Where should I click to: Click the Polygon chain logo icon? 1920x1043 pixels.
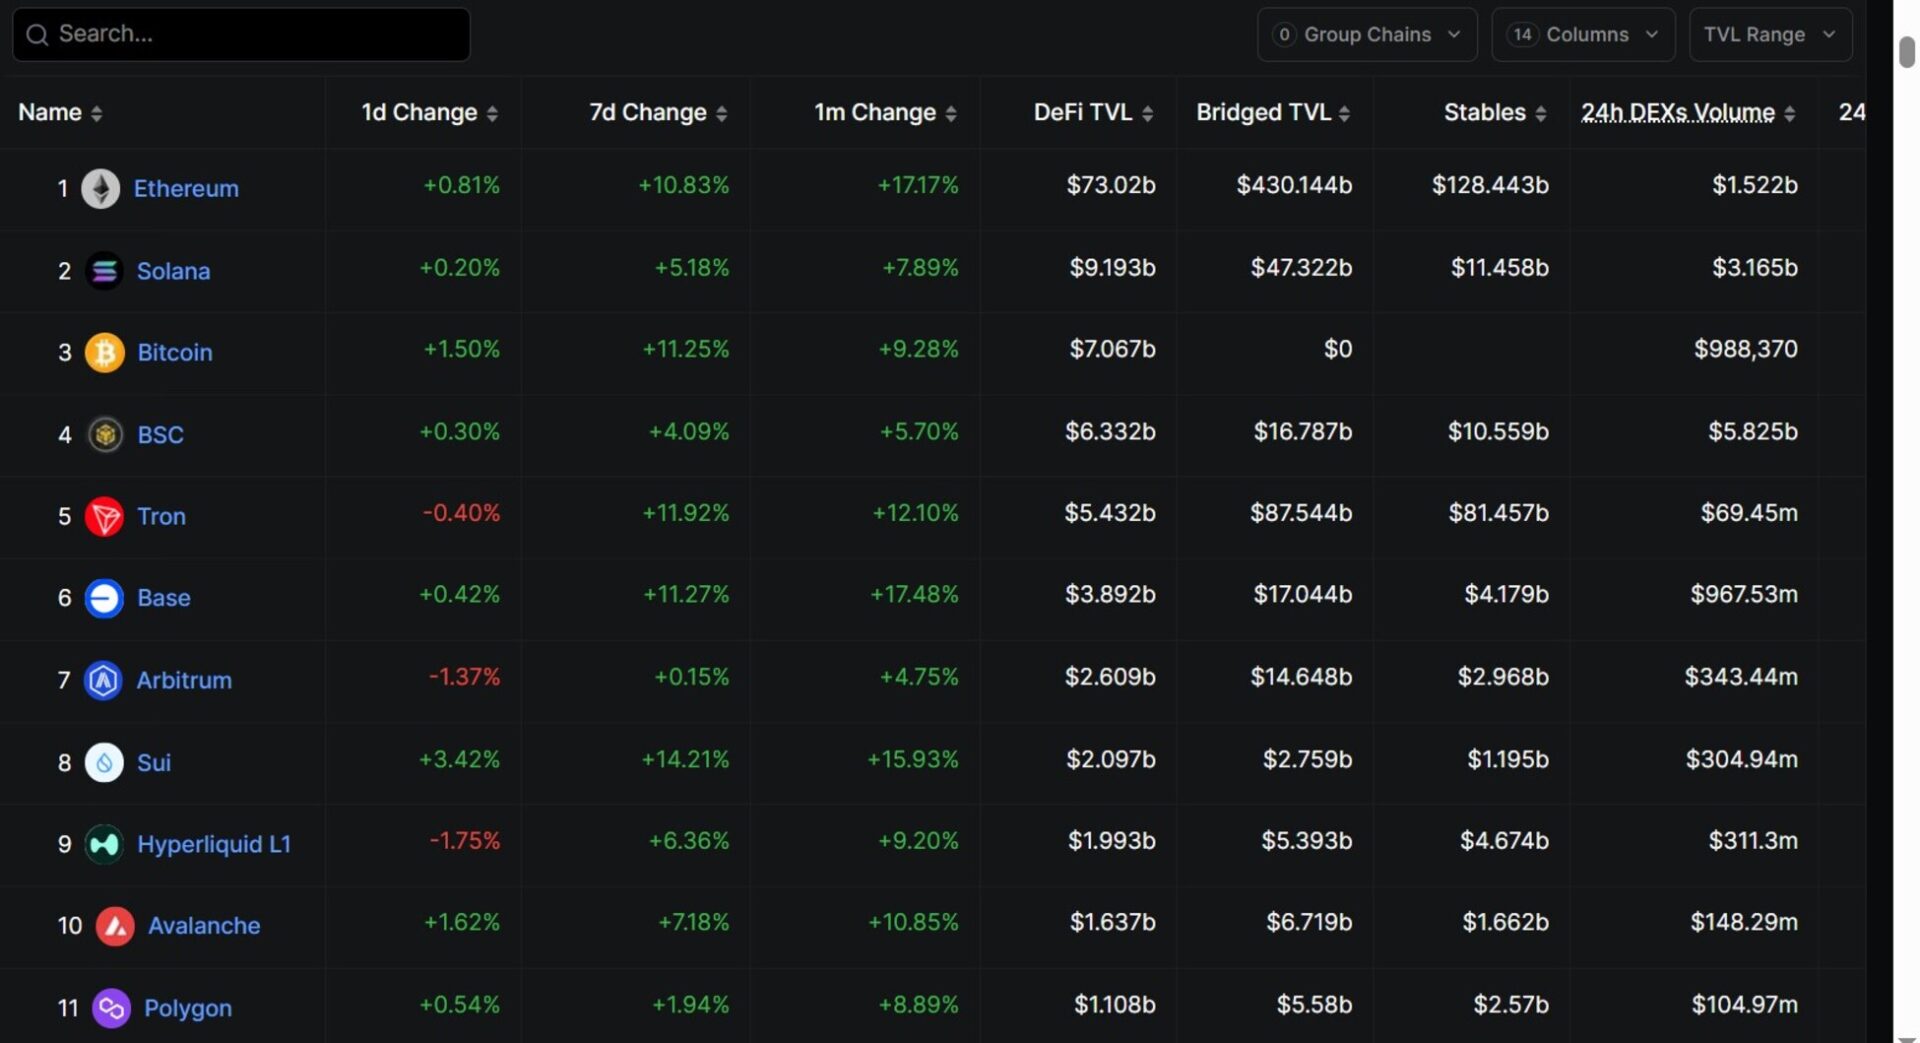[111, 1008]
